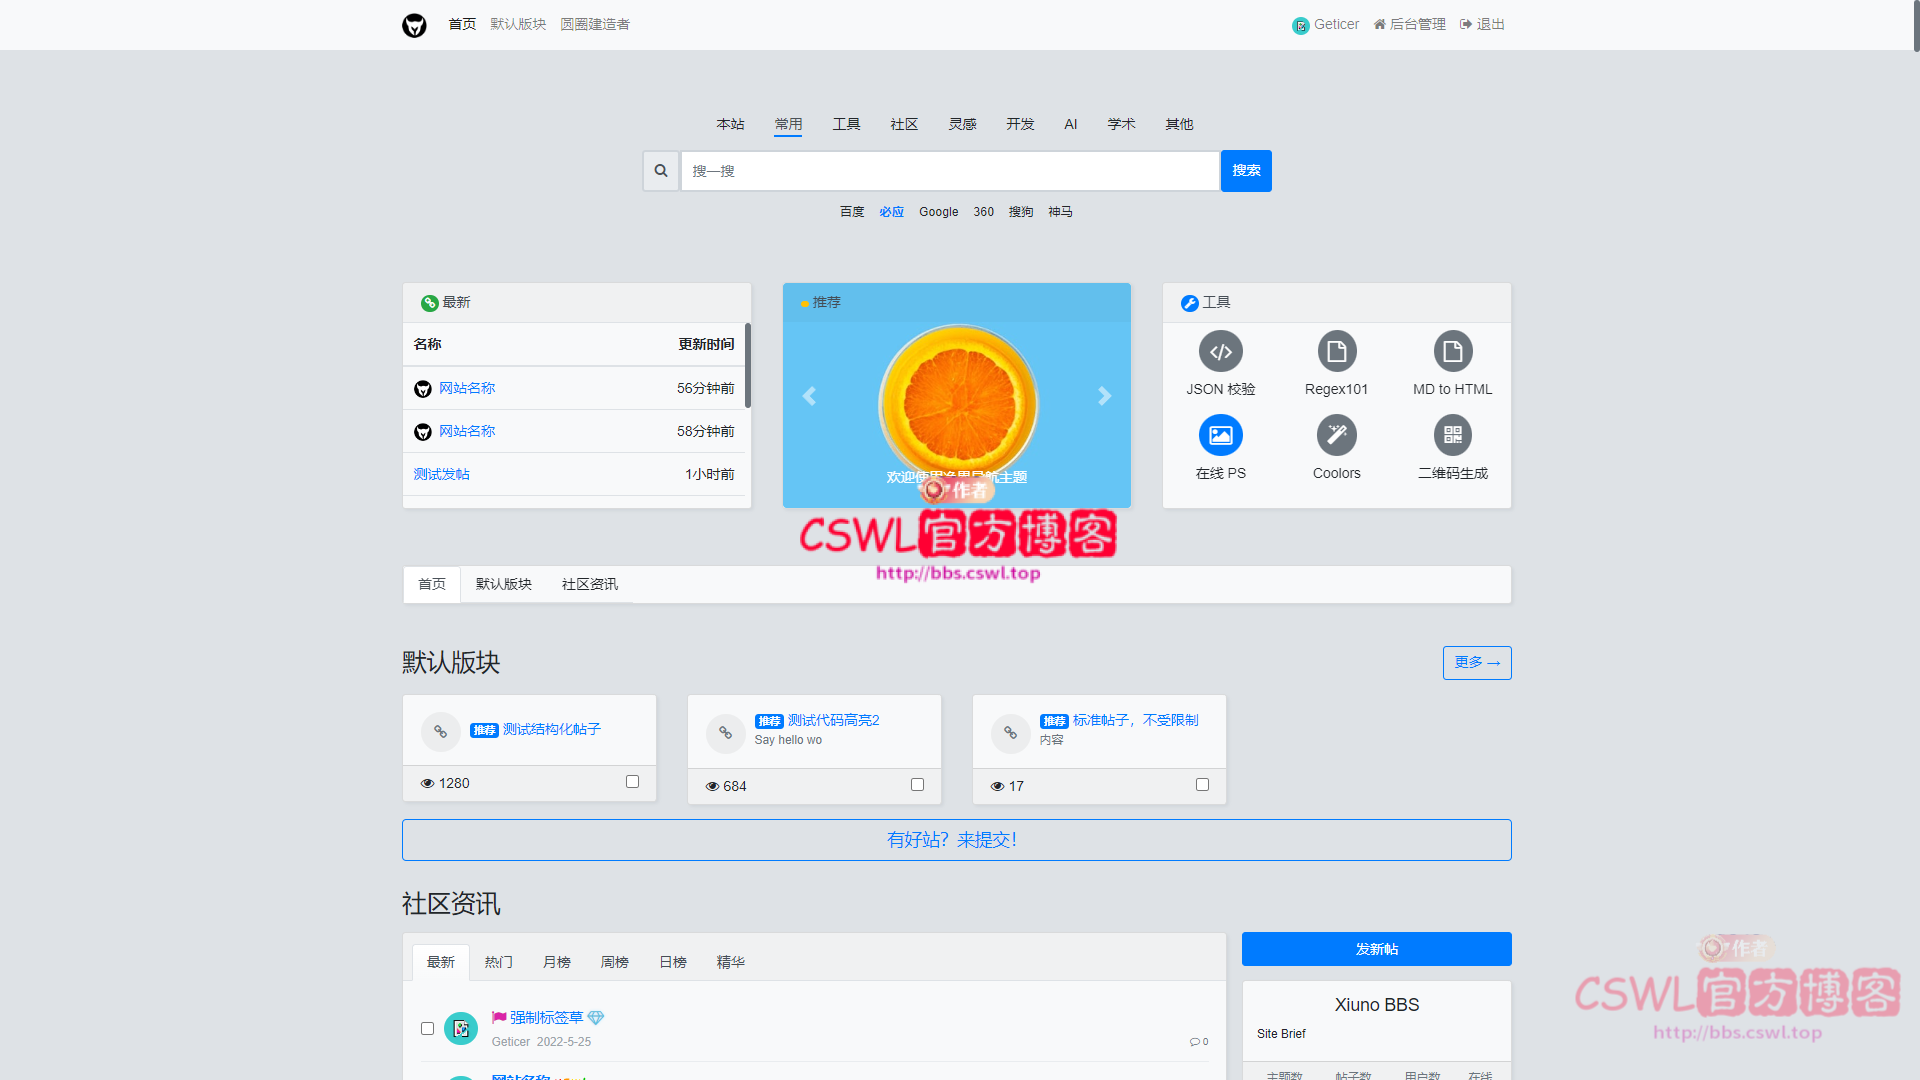Go to next carousel slide arrow
The image size is (1920, 1080).
tap(1104, 396)
